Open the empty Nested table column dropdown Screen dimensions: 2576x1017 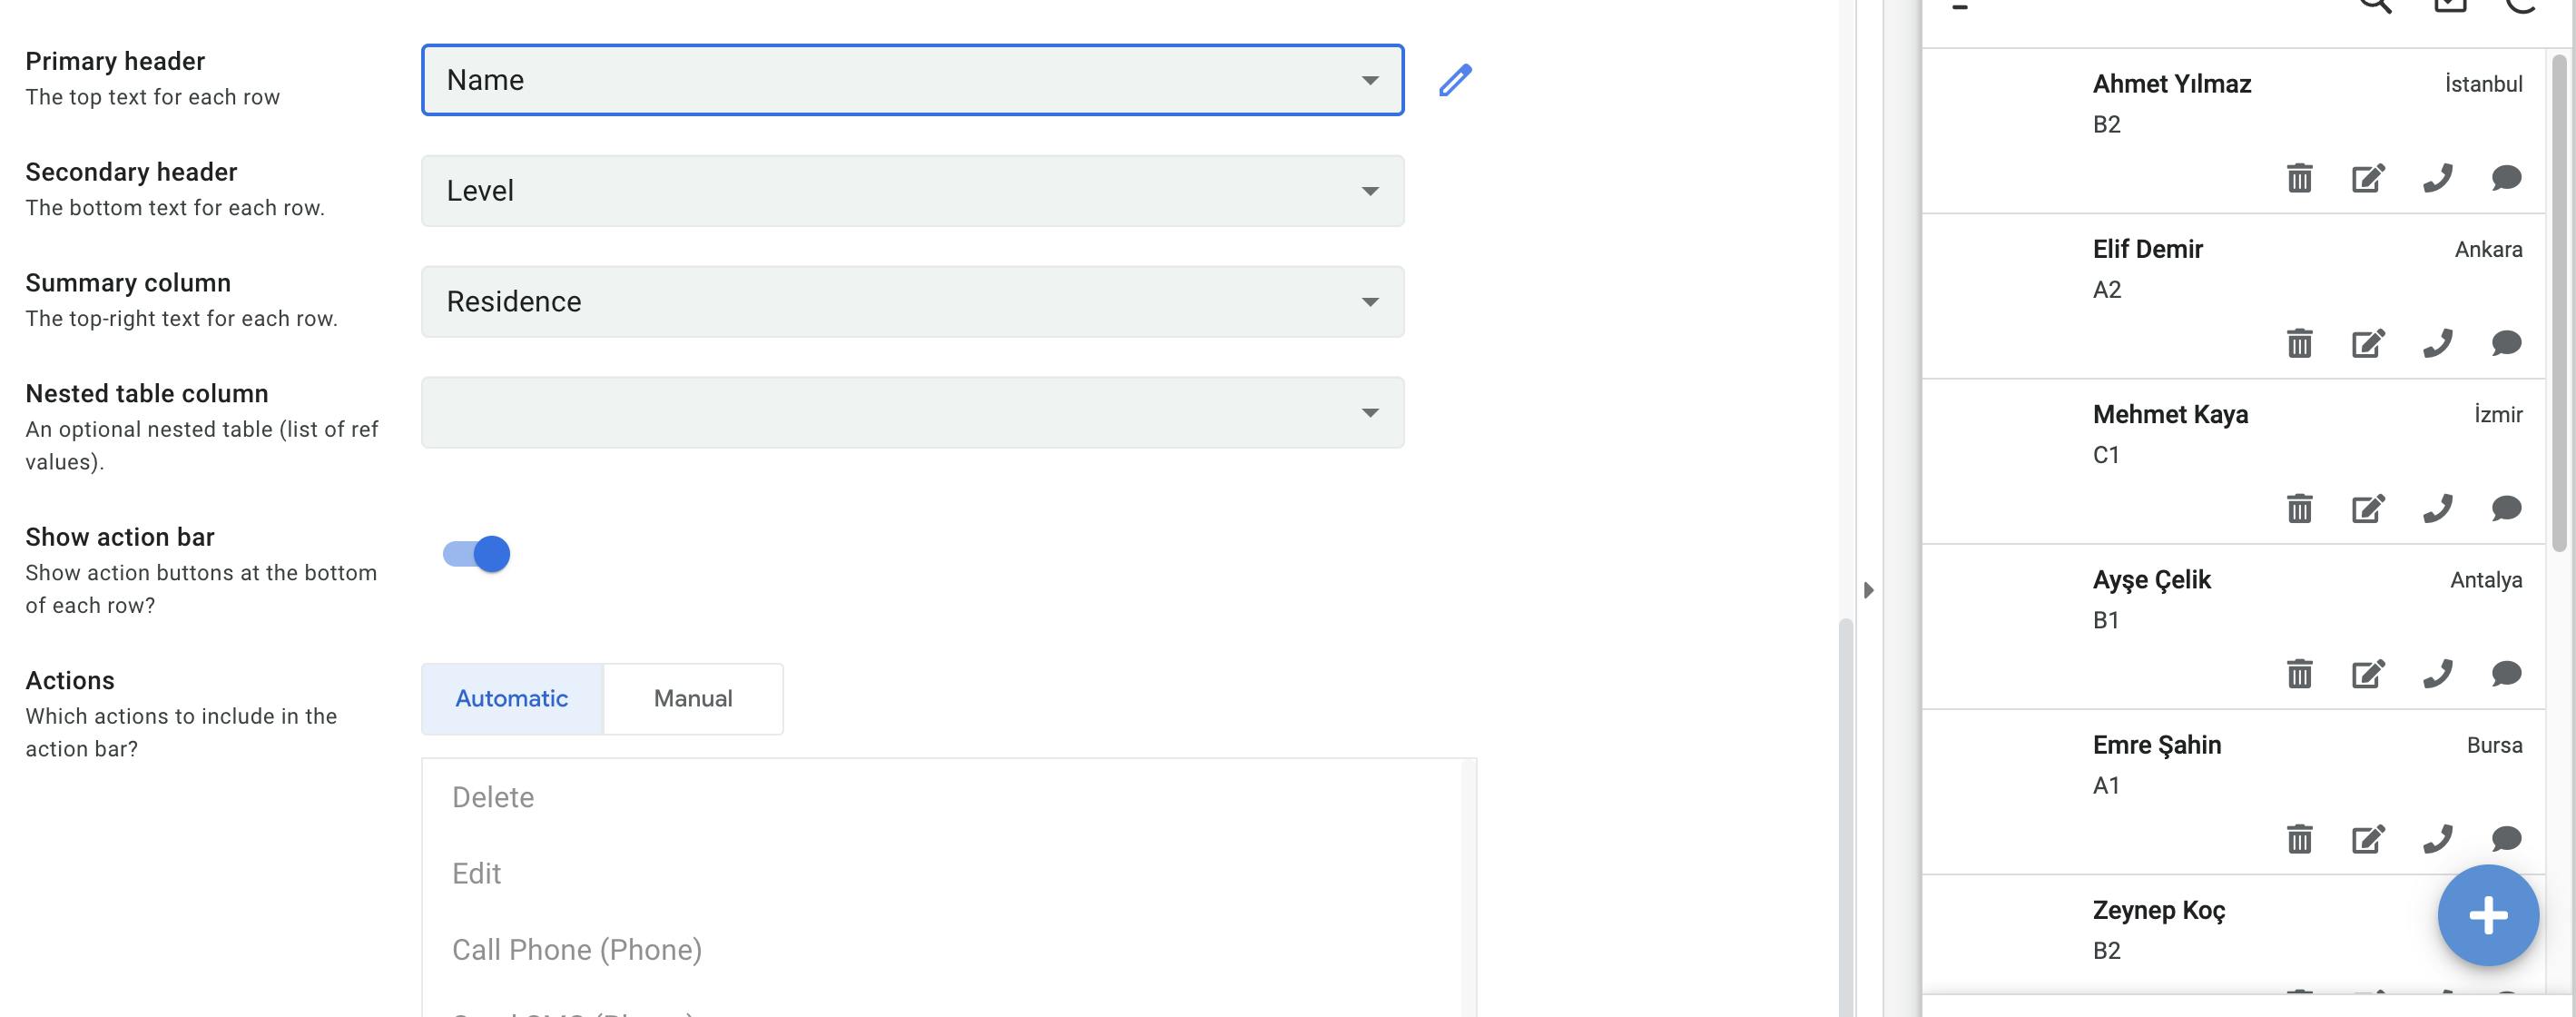(912, 413)
